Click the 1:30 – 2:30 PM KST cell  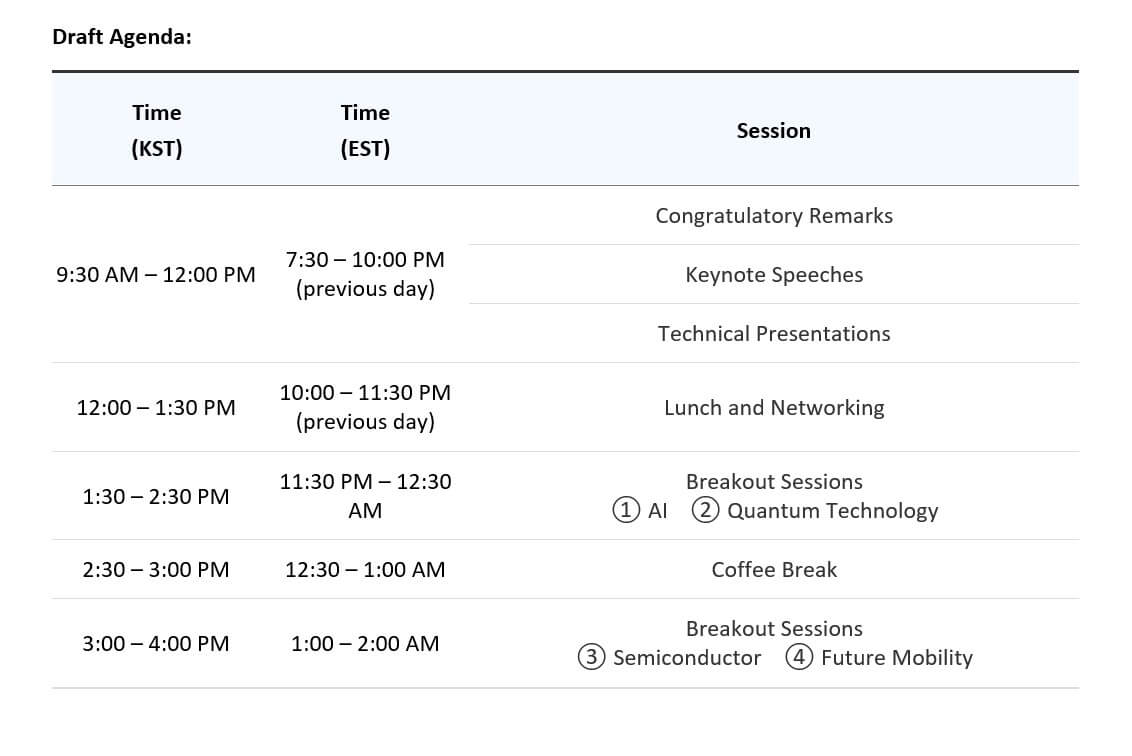(x=157, y=497)
